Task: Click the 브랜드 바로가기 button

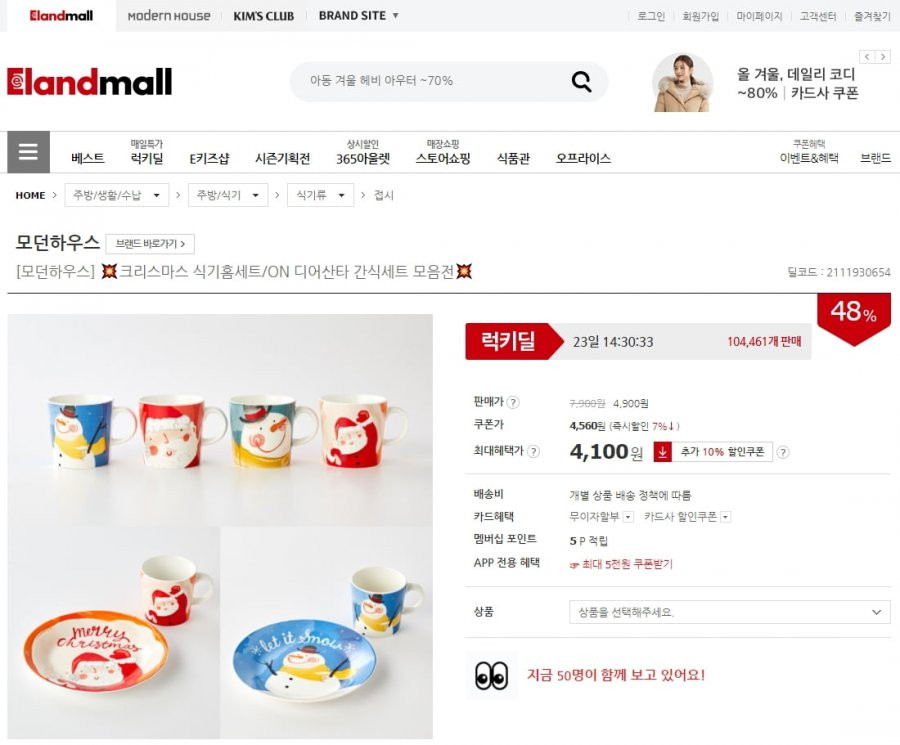Action: [150, 244]
